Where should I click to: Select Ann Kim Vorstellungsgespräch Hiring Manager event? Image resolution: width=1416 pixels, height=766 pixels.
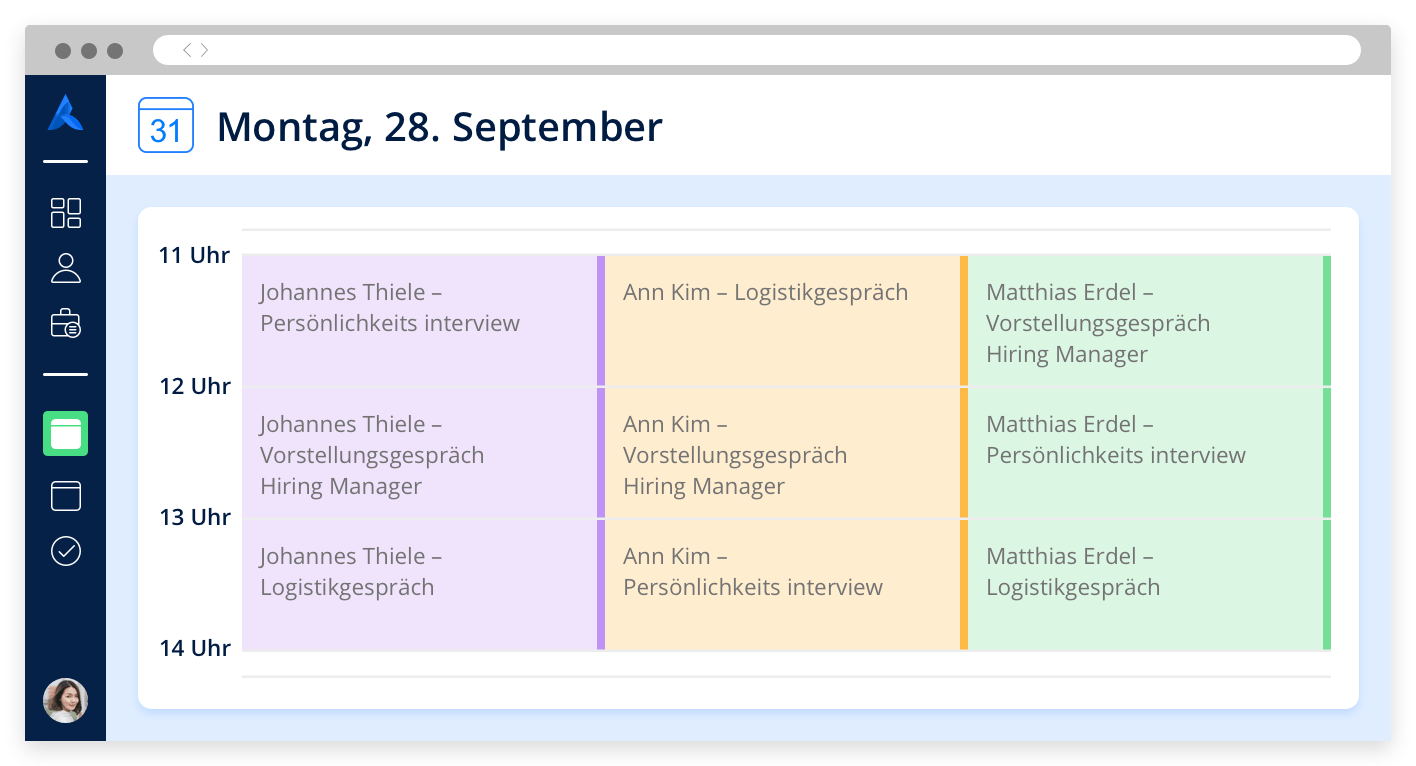[x=786, y=453]
